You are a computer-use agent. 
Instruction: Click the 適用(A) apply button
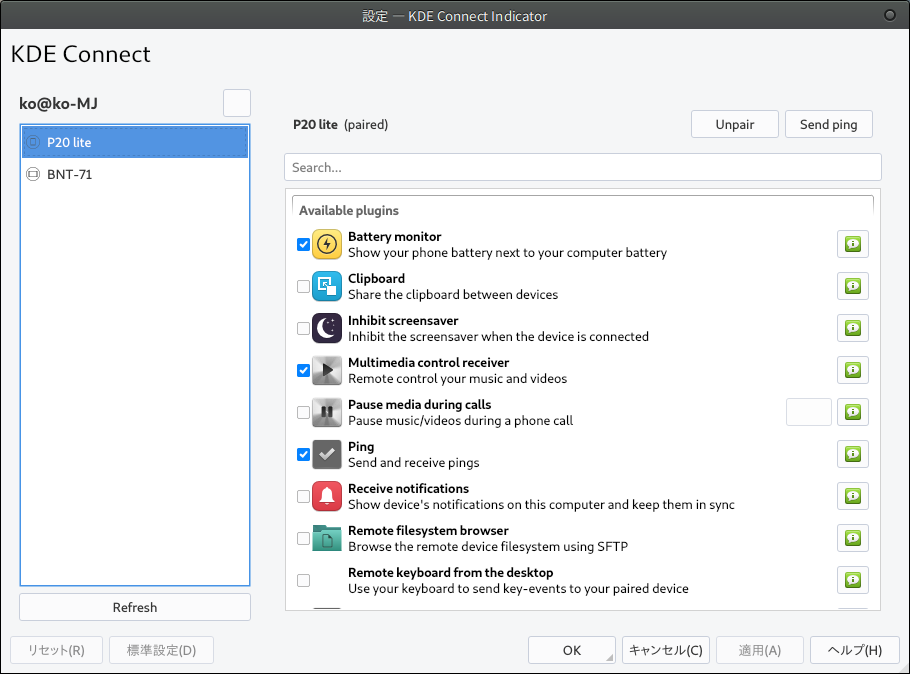(760, 650)
